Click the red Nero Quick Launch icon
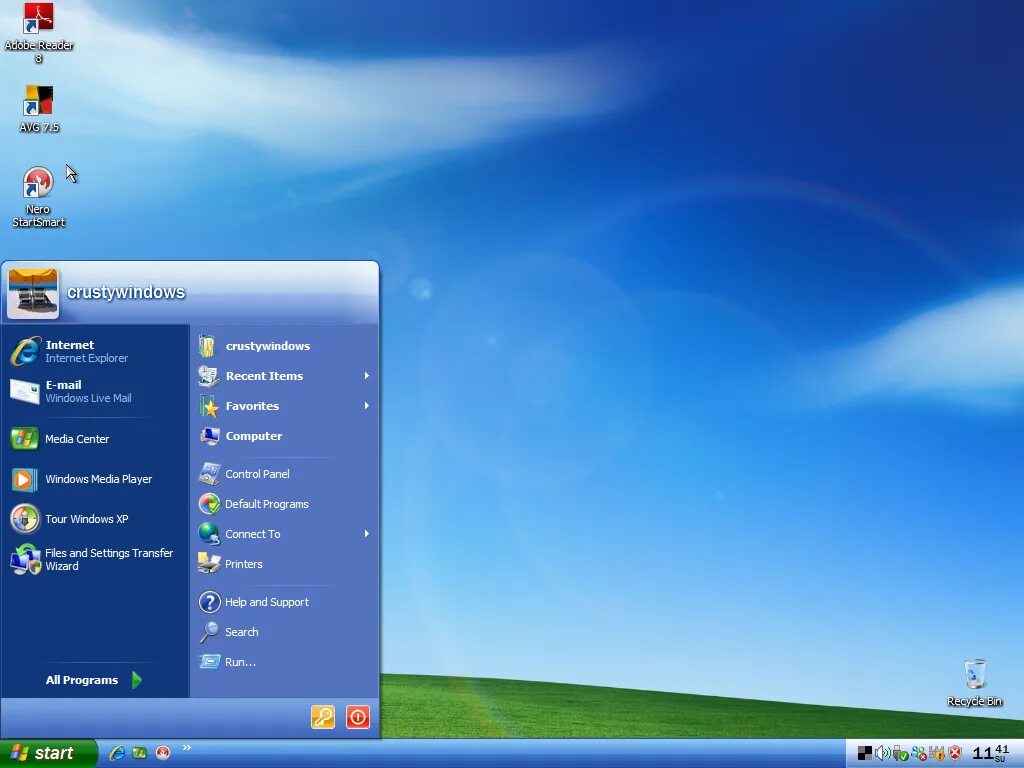1024x768 pixels. [163, 753]
